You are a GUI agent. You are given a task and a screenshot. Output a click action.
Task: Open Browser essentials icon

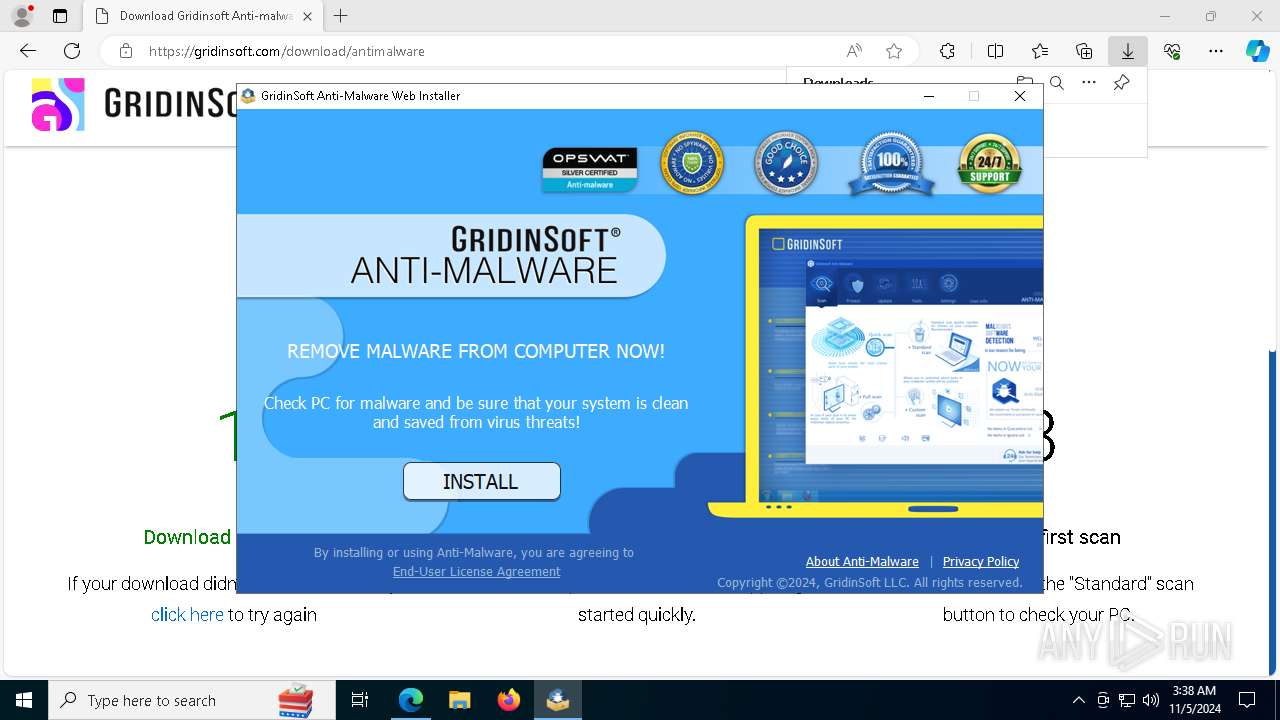[x=1172, y=51]
